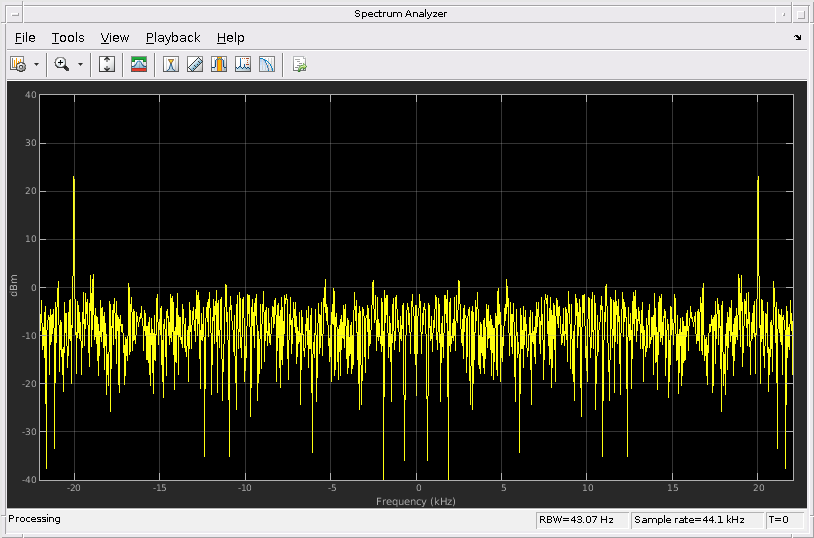Select the Zoom magnifier tool
The image size is (814, 538).
[62, 64]
